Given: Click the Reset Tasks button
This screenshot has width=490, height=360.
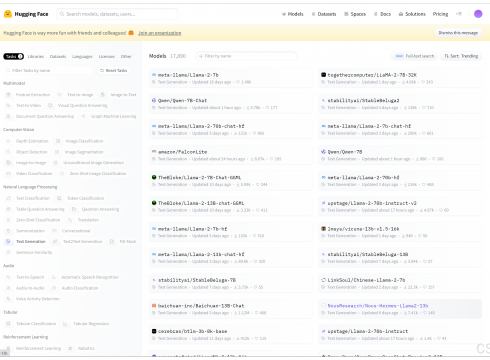Looking at the screenshot, I should (x=114, y=70).
